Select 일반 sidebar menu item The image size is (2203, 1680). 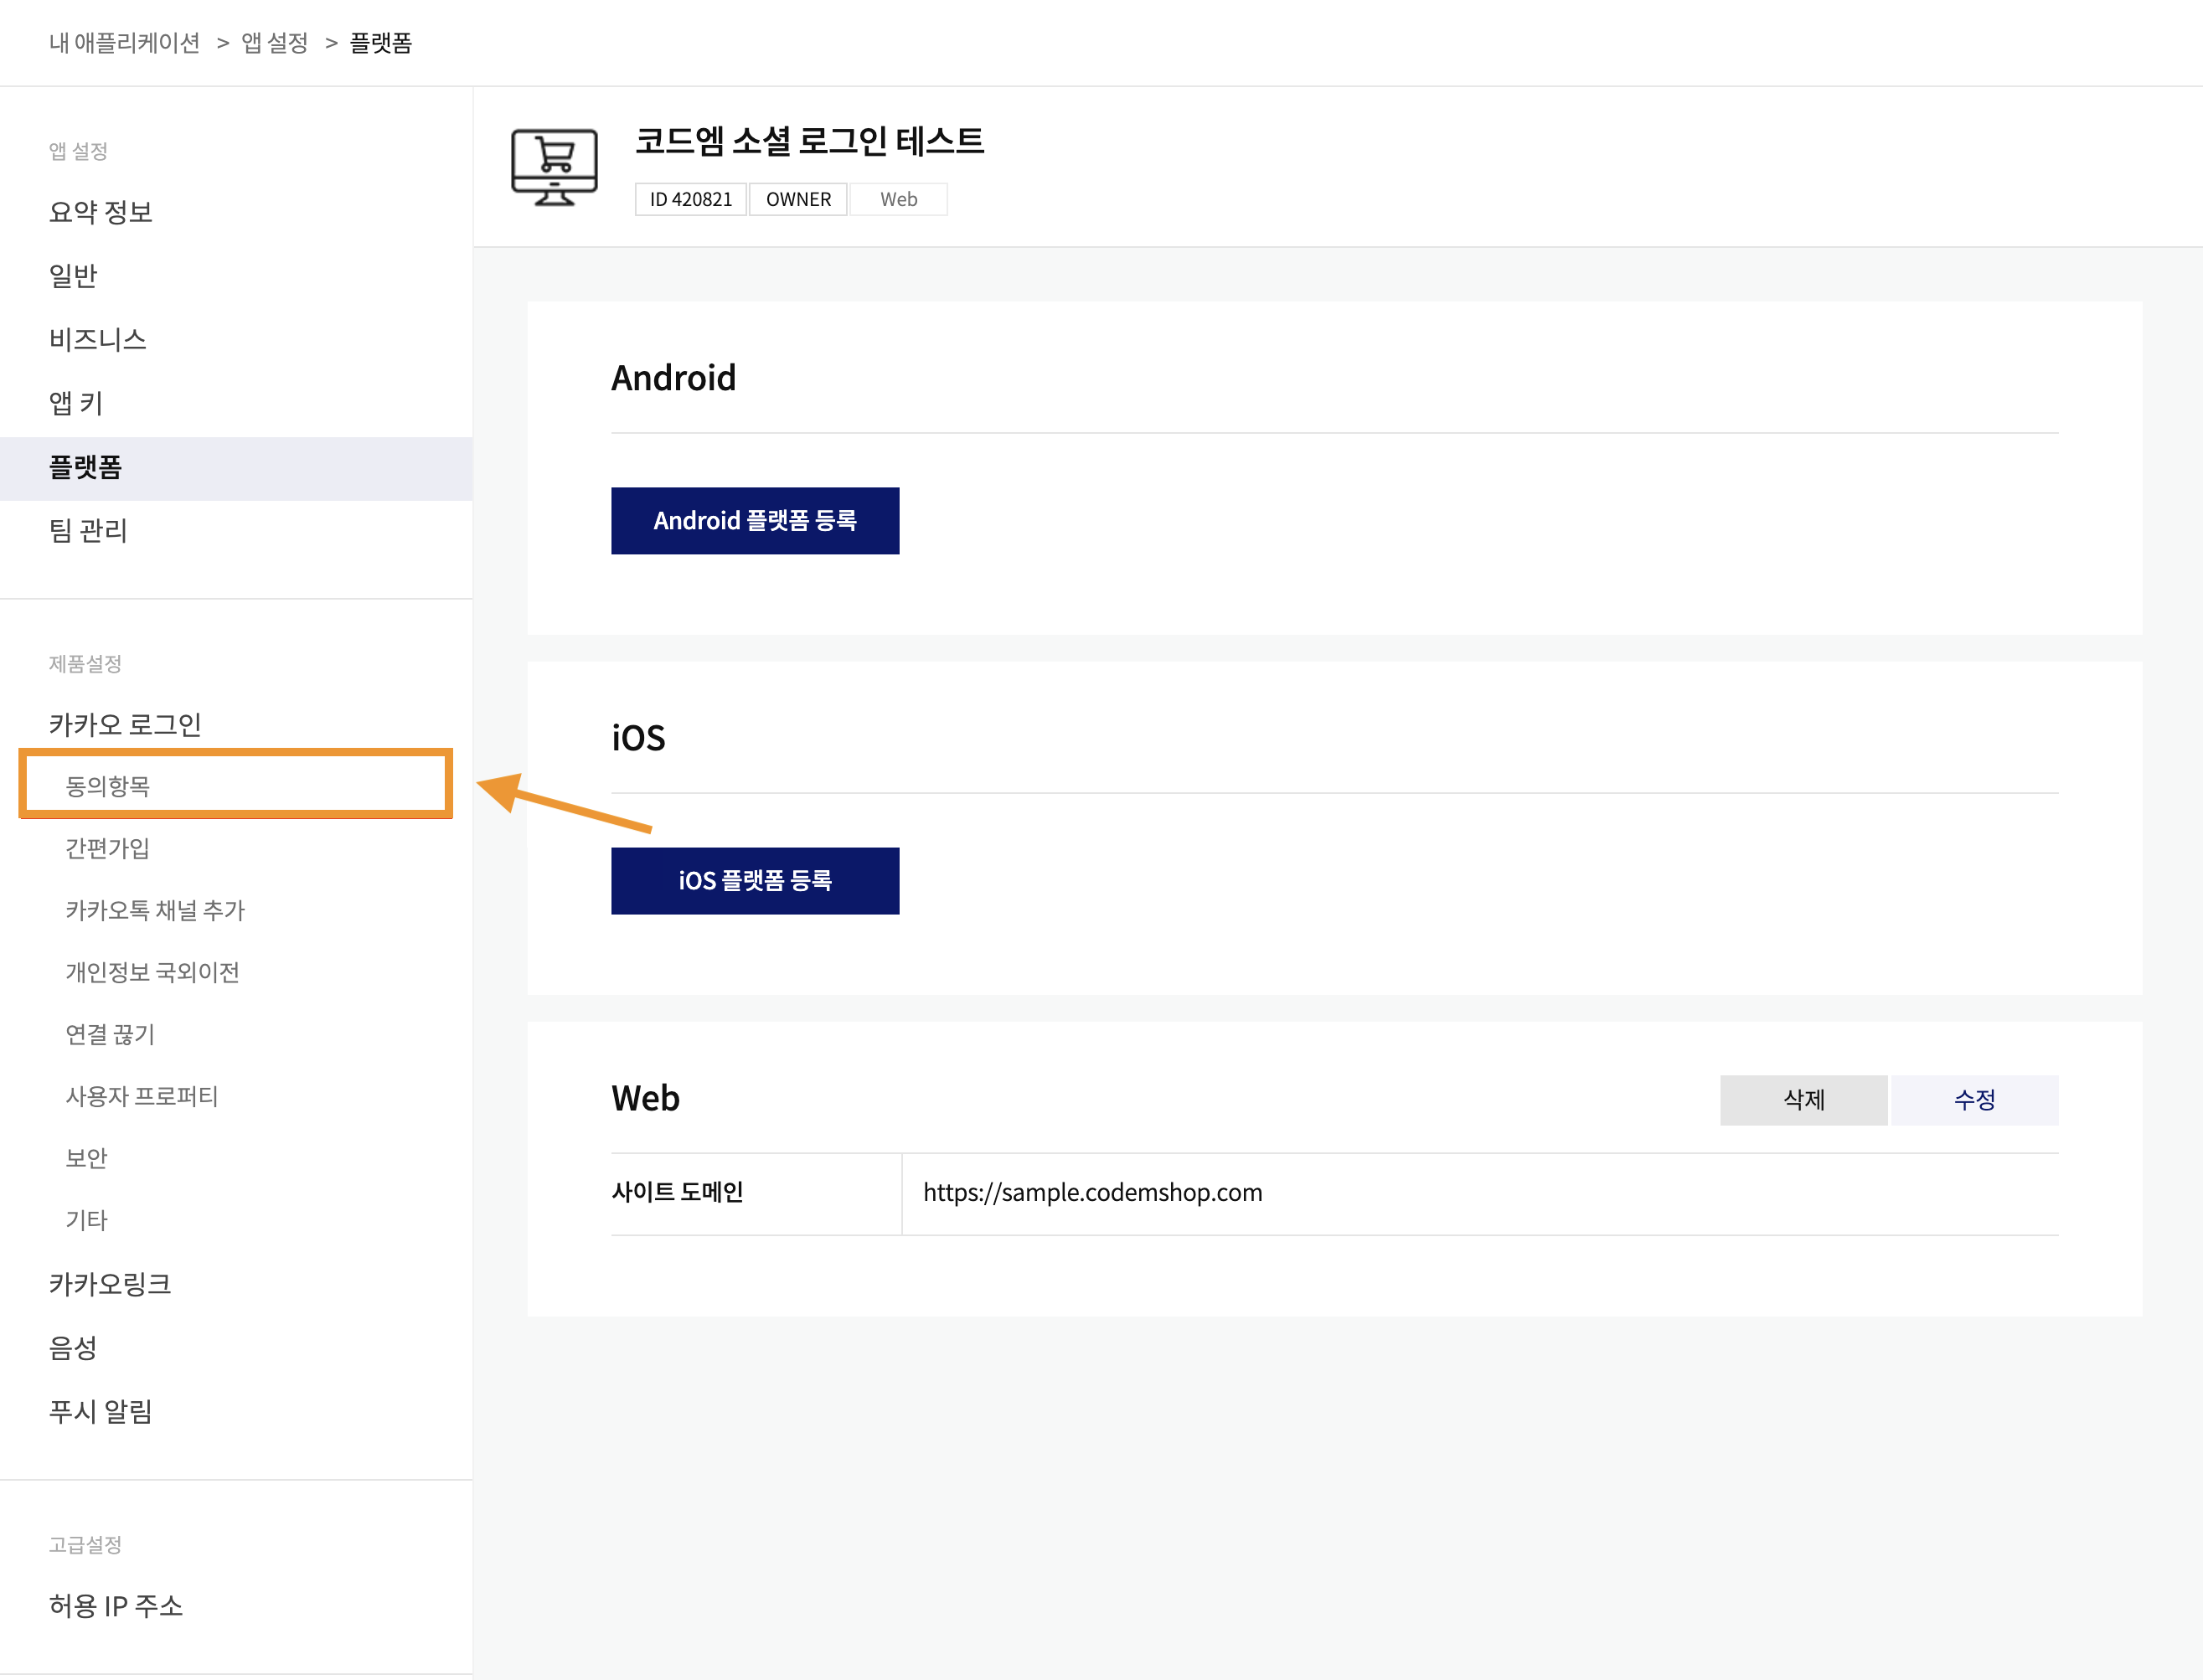coord(73,276)
